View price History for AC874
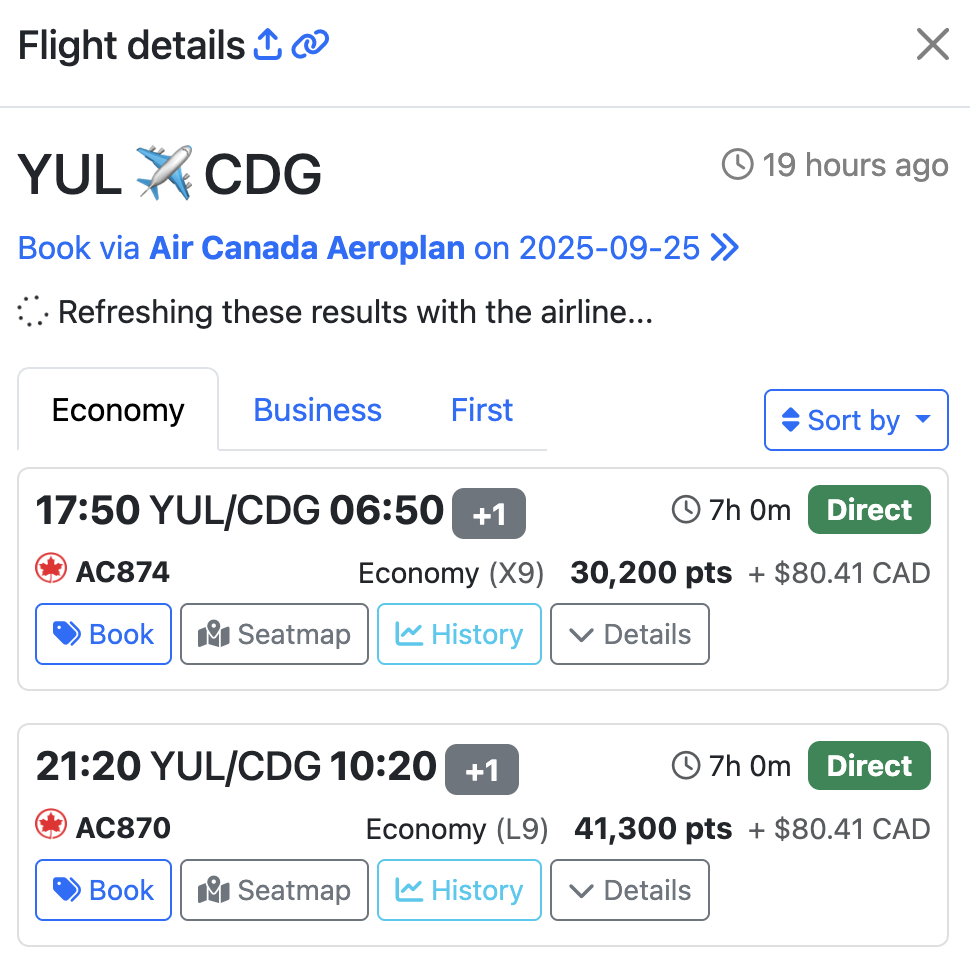This screenshot has width=970, height=964. 459,634
